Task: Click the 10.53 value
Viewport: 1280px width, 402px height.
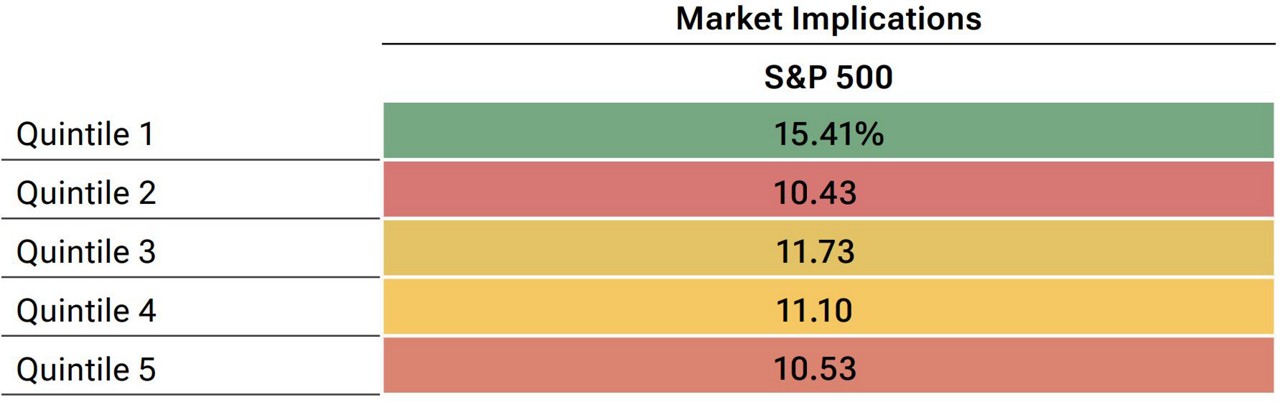Action: click(815, 370)
